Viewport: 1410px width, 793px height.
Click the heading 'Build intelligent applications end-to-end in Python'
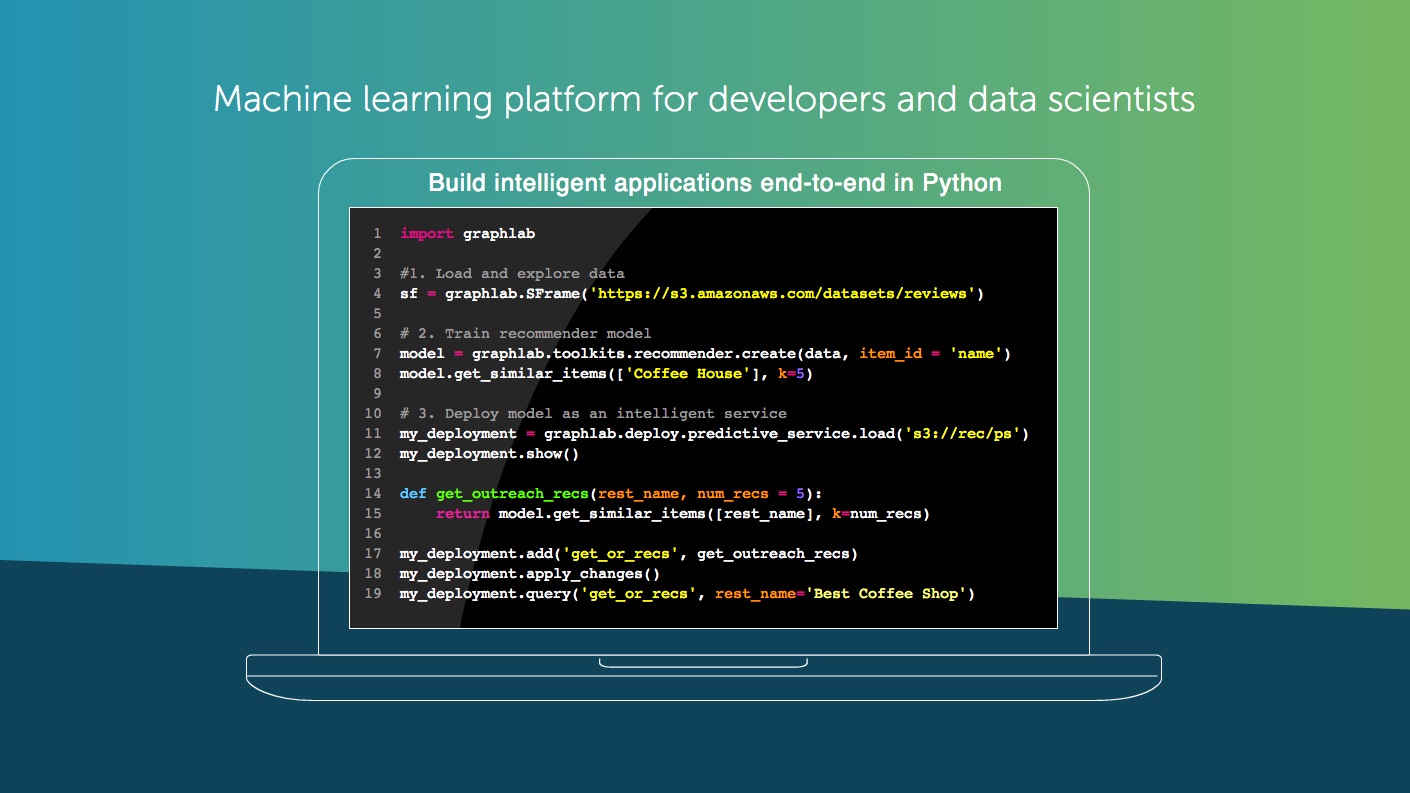(714, 183)
